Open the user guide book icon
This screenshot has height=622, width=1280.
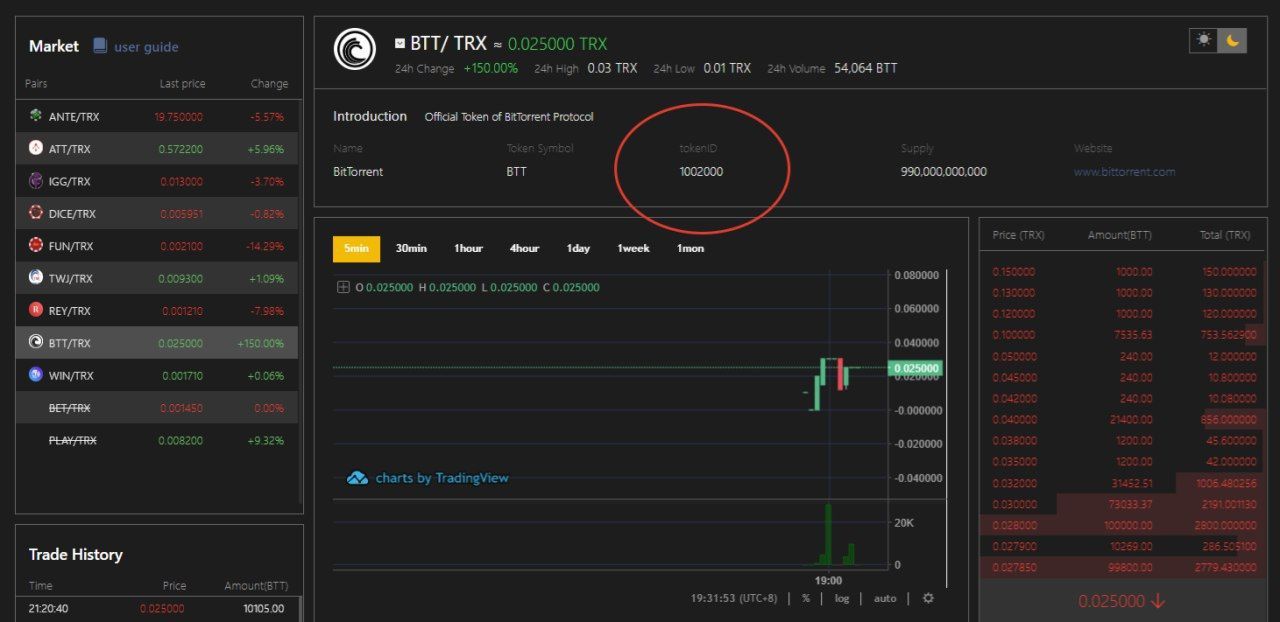pos(100,46)
